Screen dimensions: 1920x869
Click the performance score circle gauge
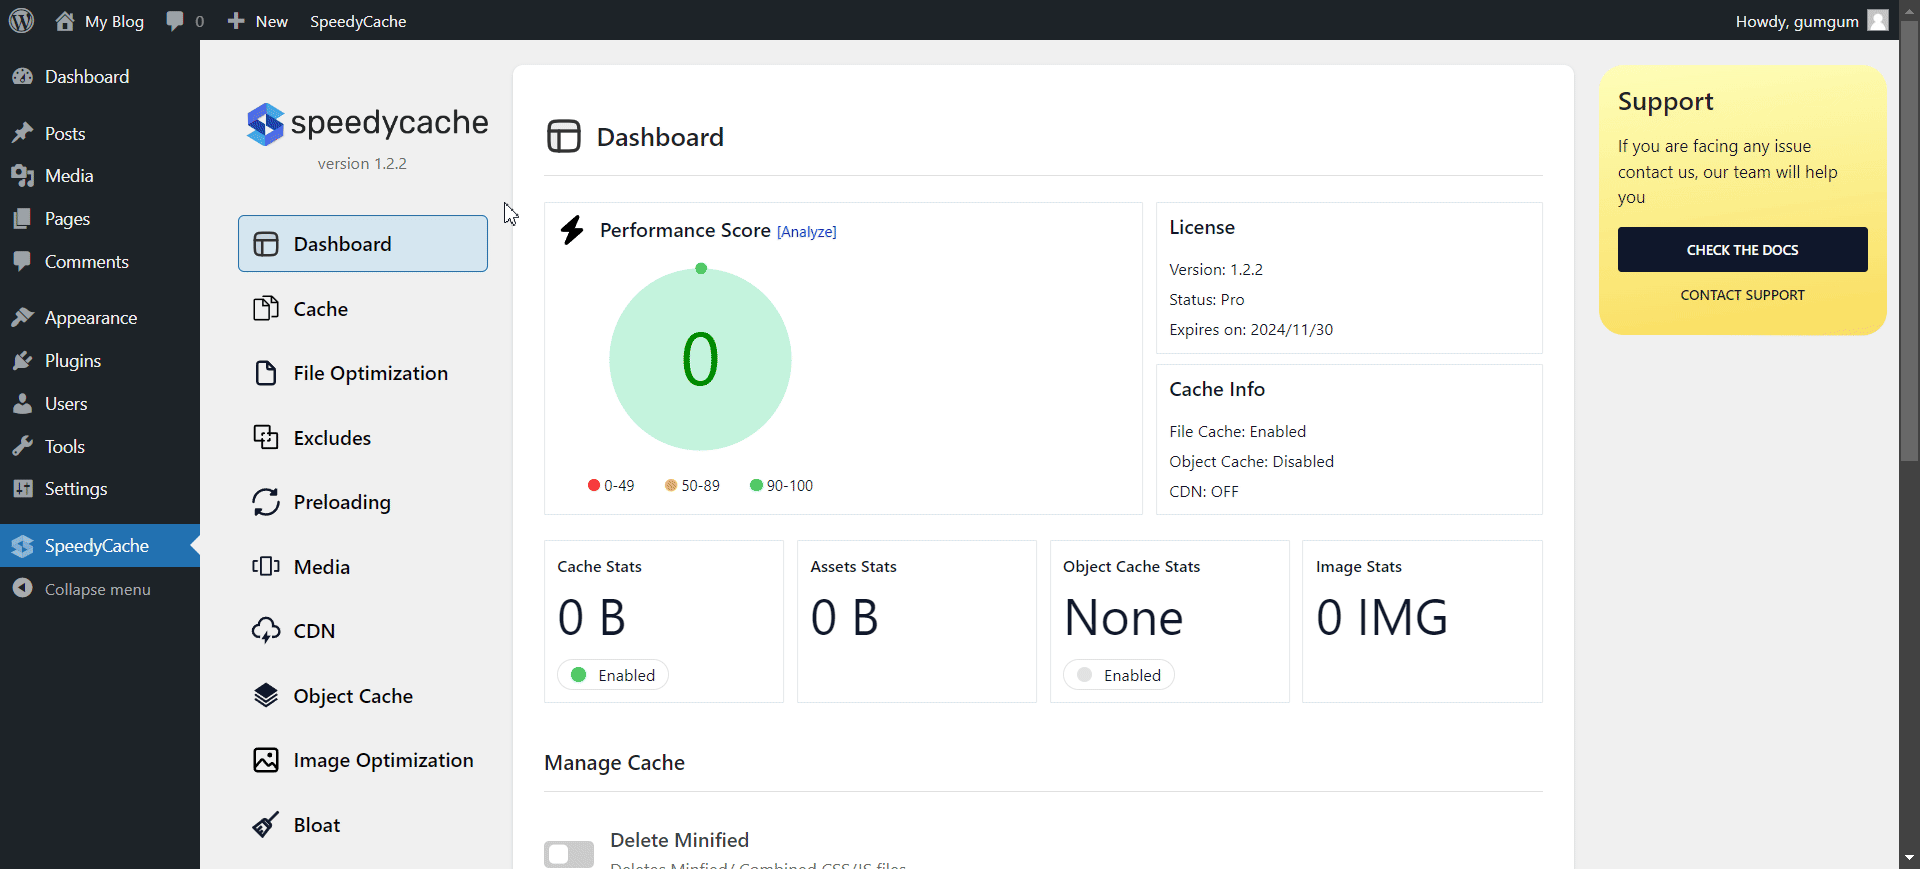tap(700, 359)
